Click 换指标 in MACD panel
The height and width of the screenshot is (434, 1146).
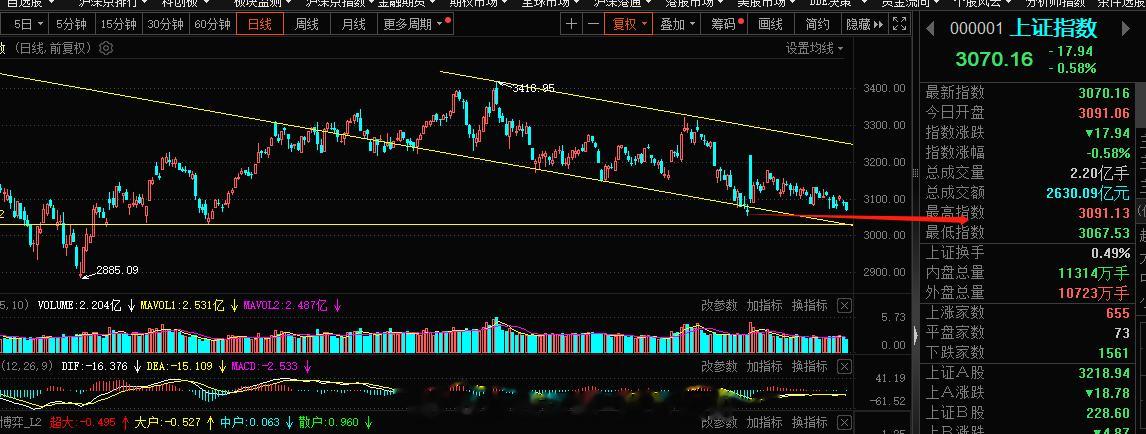[810, 366]
